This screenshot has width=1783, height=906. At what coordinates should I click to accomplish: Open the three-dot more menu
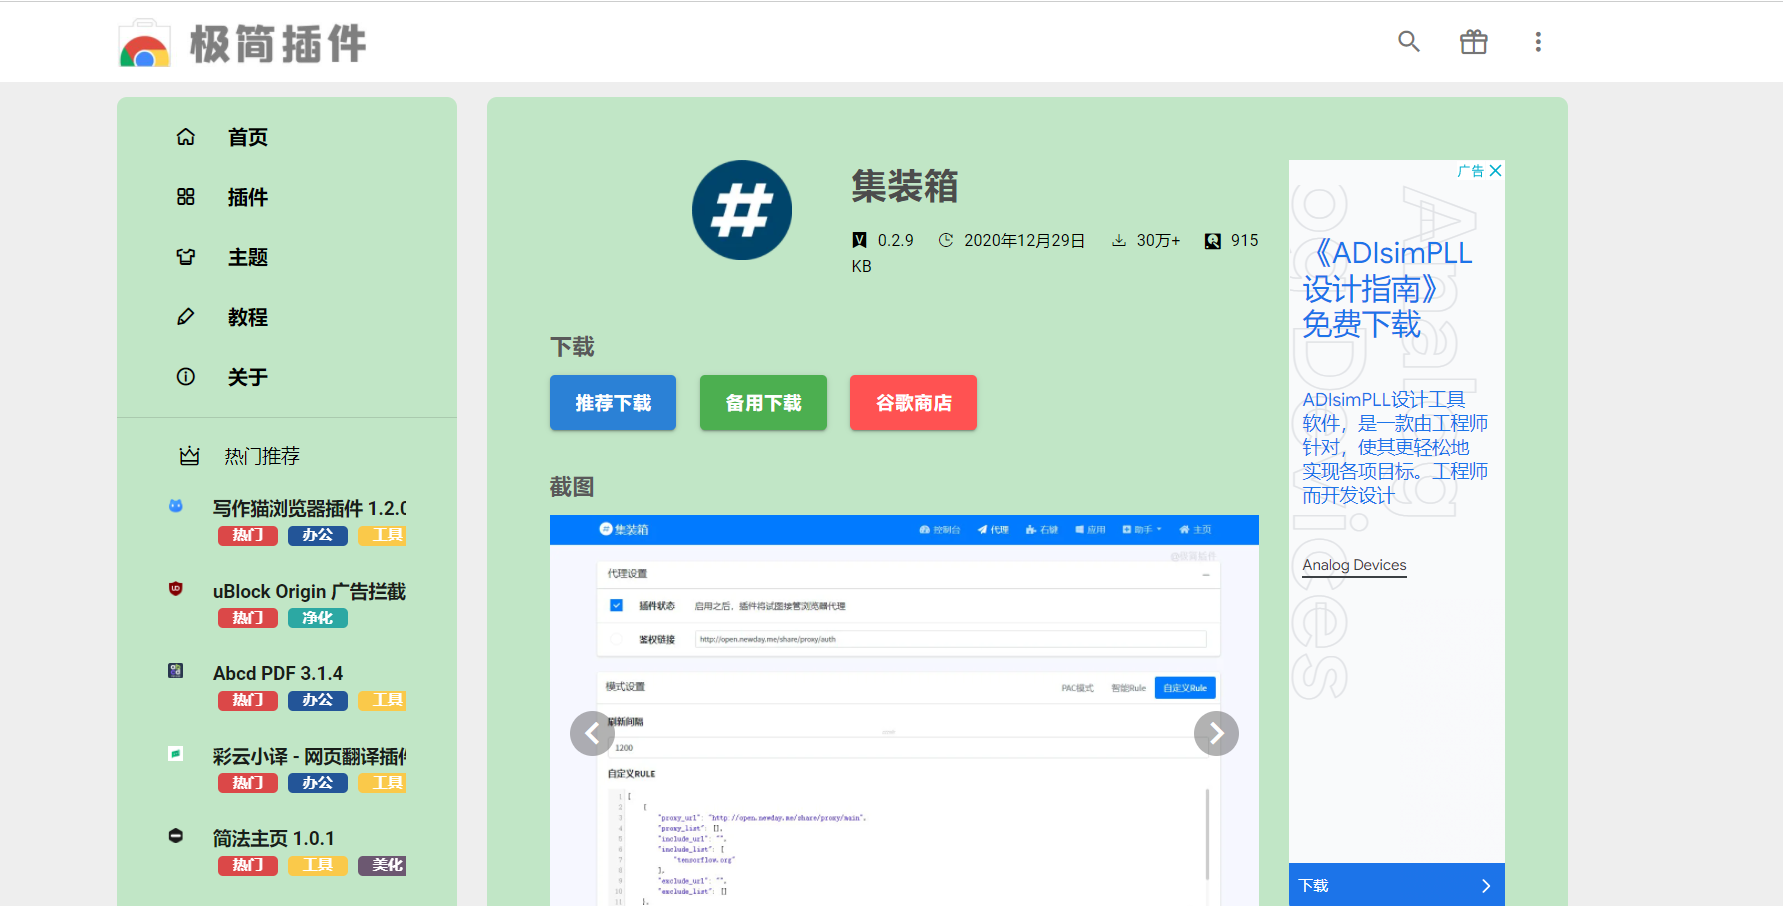1538,42
